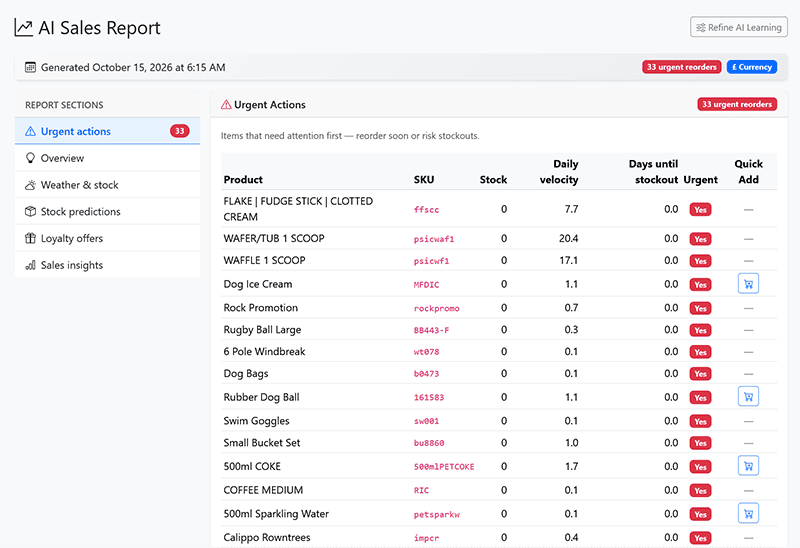Select SKU code psicwaf1
This screenshot has height=548, width=800.
pyautogui.click(x=434, y=239)
